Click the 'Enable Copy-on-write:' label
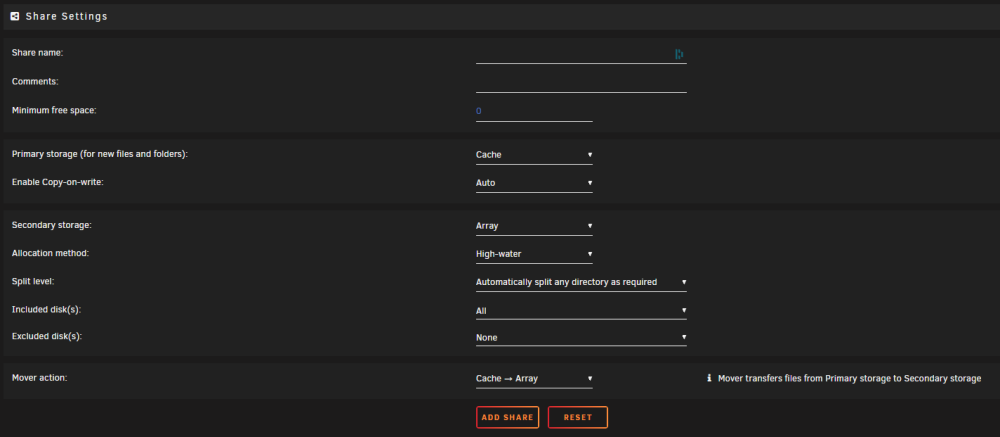Screen dimensions: 1000x437 point(58,182)
